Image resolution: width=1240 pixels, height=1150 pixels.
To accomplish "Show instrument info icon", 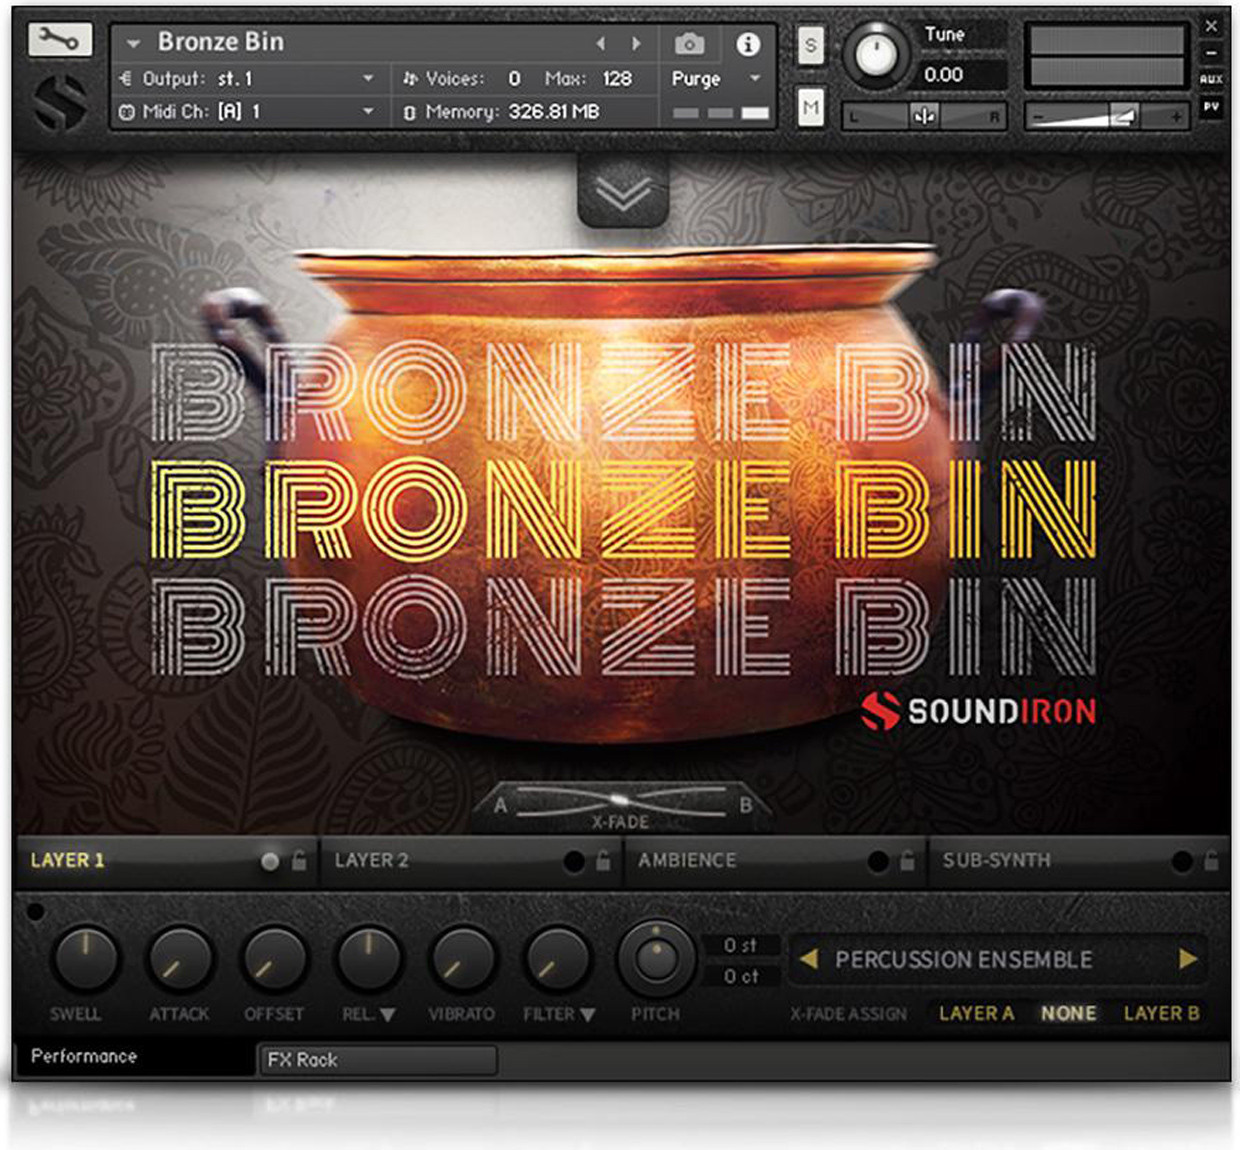I will [x=748, y=43].
